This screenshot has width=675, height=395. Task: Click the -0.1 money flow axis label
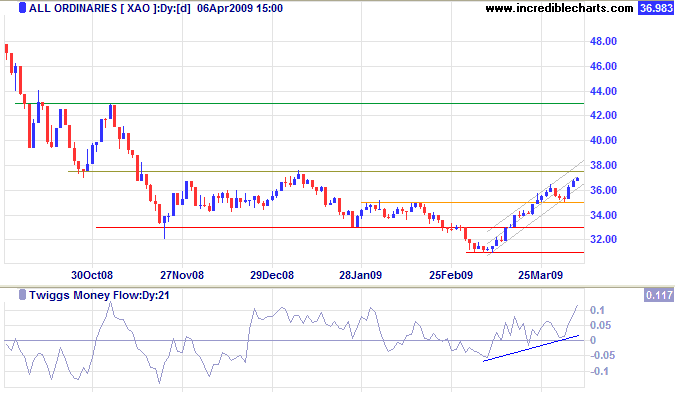point(599,371)
